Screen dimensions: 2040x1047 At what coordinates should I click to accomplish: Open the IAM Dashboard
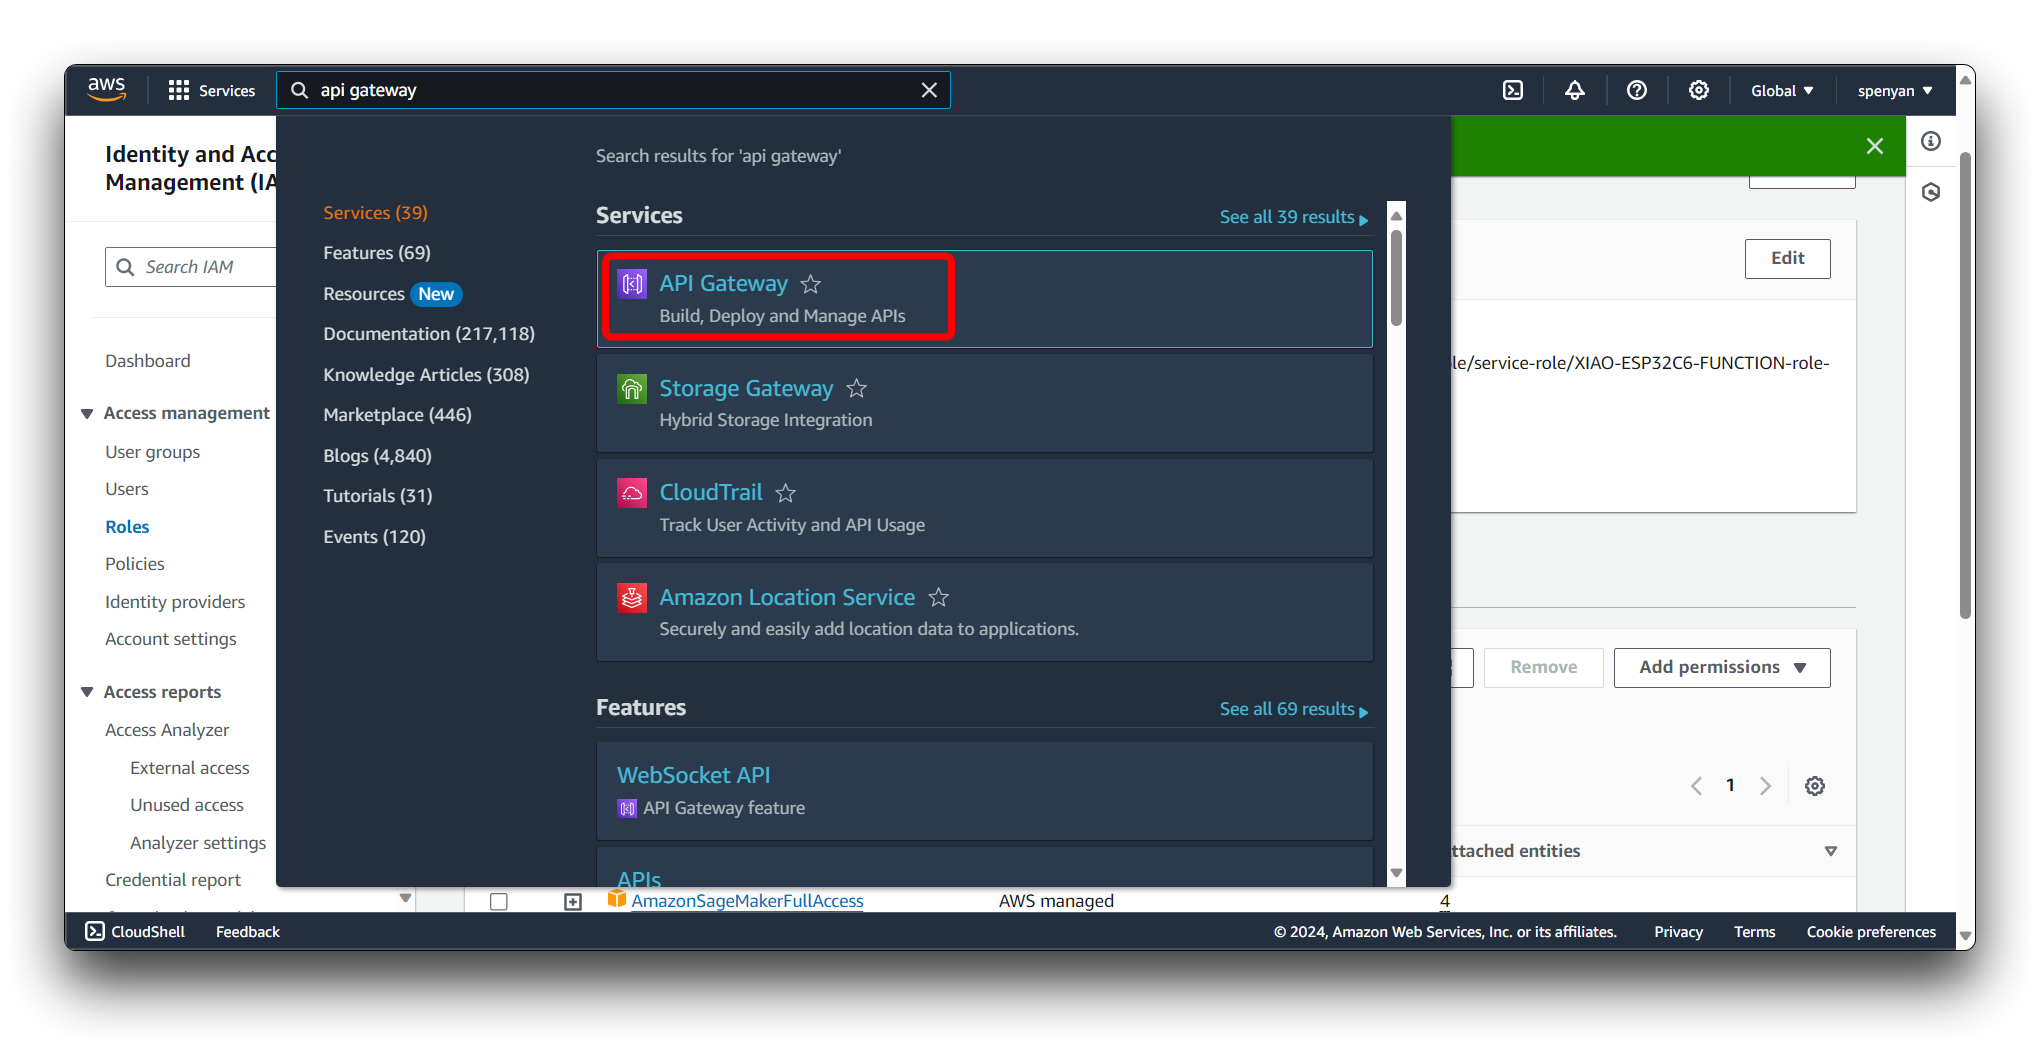tap(148, 361)
